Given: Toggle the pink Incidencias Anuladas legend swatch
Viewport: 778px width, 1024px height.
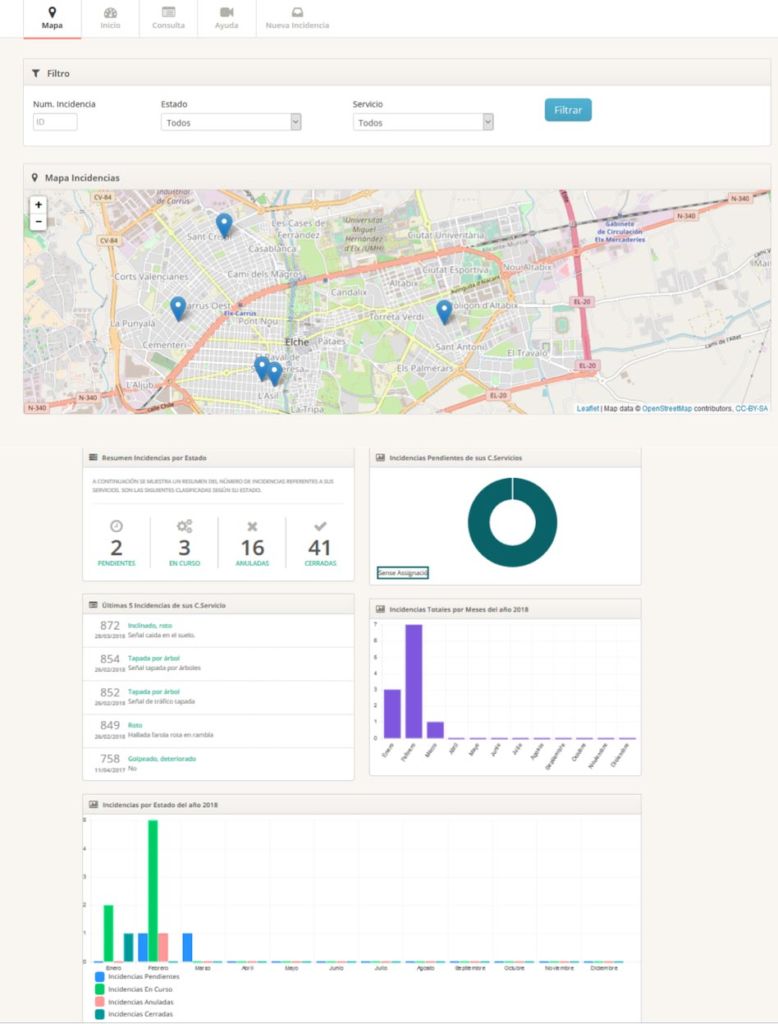Looking at the screenshot, I should [100, 1002].
